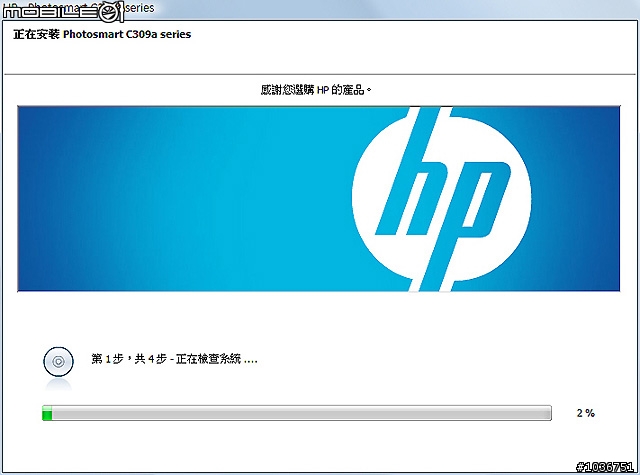
Task: Click the installation progress bar
Action: pyautogui.click(x=297, y=413)
